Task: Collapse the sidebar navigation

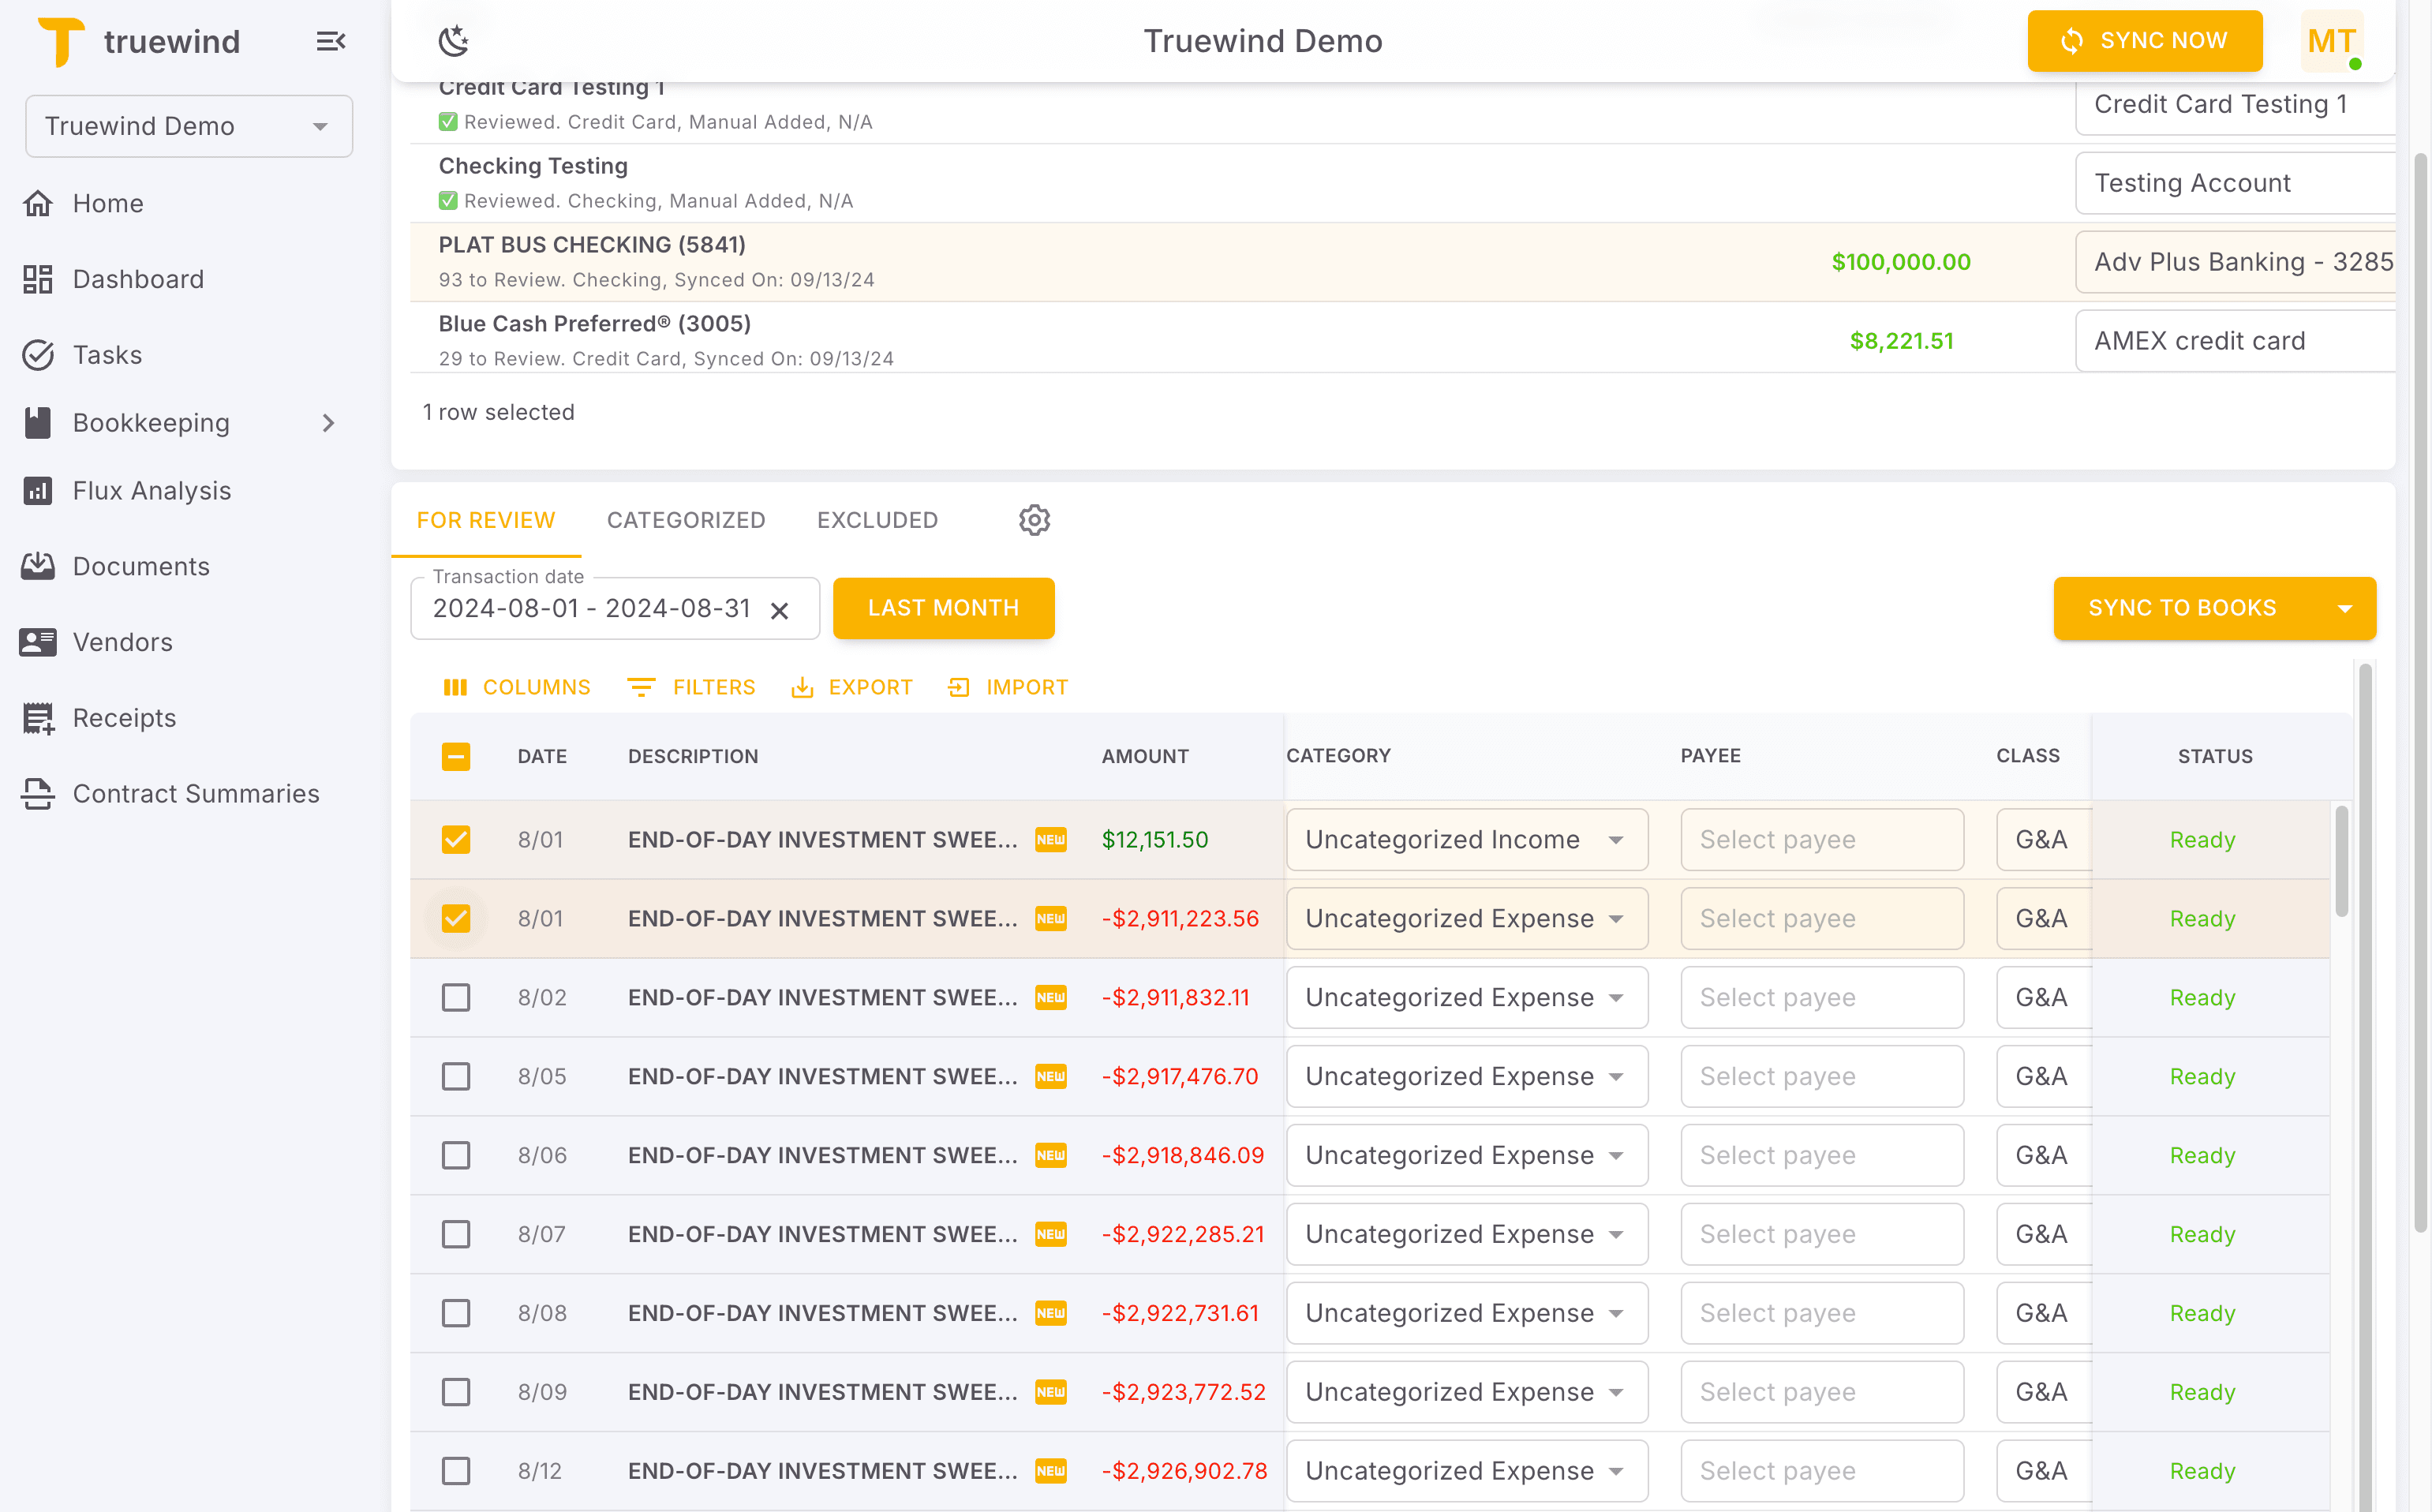Action: pyautogui.click(x=331, y=41)
